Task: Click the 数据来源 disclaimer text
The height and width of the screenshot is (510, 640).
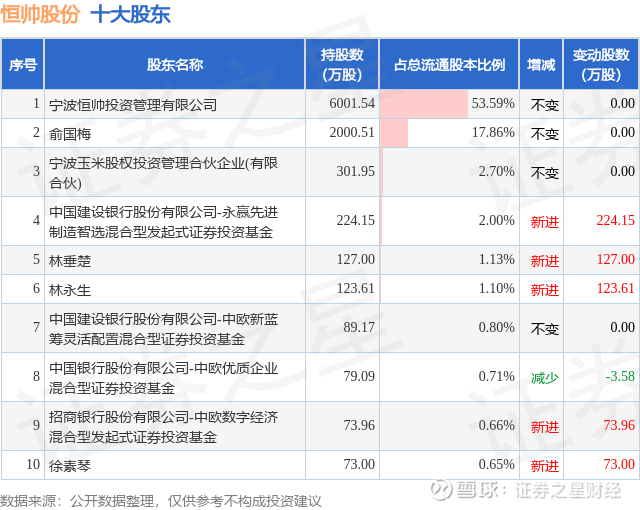Action: (161, 501)
